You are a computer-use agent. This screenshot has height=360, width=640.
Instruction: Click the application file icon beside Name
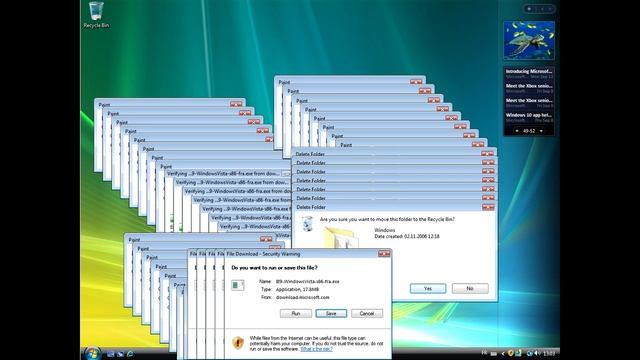pyautogui.click(x=238, y=285)
